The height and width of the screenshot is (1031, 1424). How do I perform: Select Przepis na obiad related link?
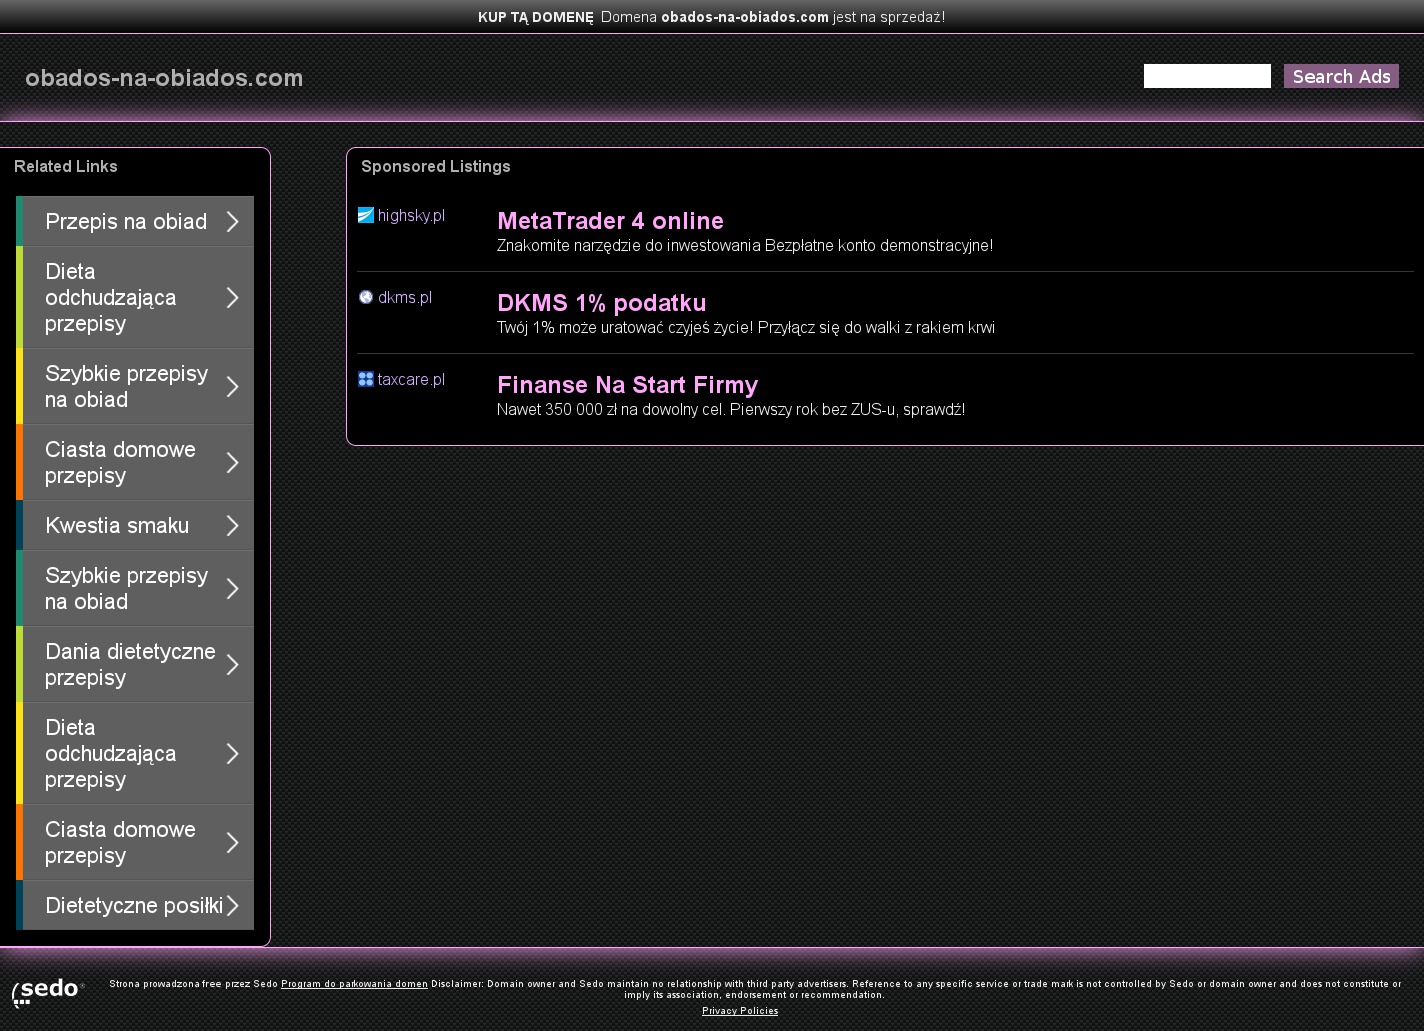click(126, 222)
